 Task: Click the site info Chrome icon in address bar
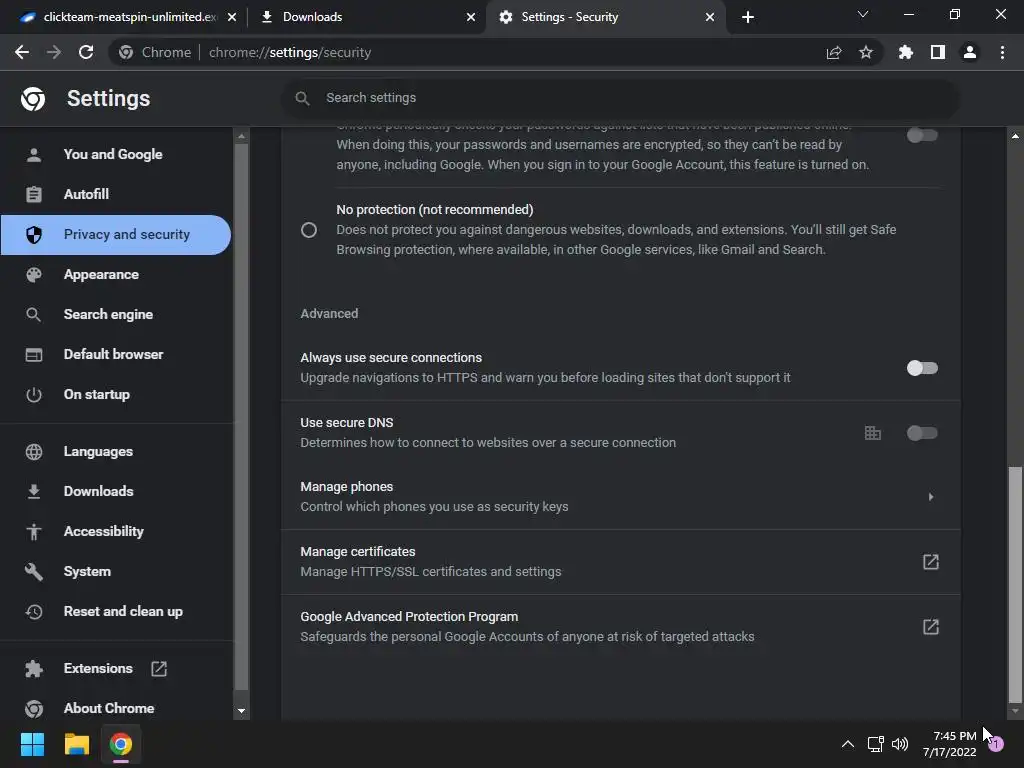[126, 52]
